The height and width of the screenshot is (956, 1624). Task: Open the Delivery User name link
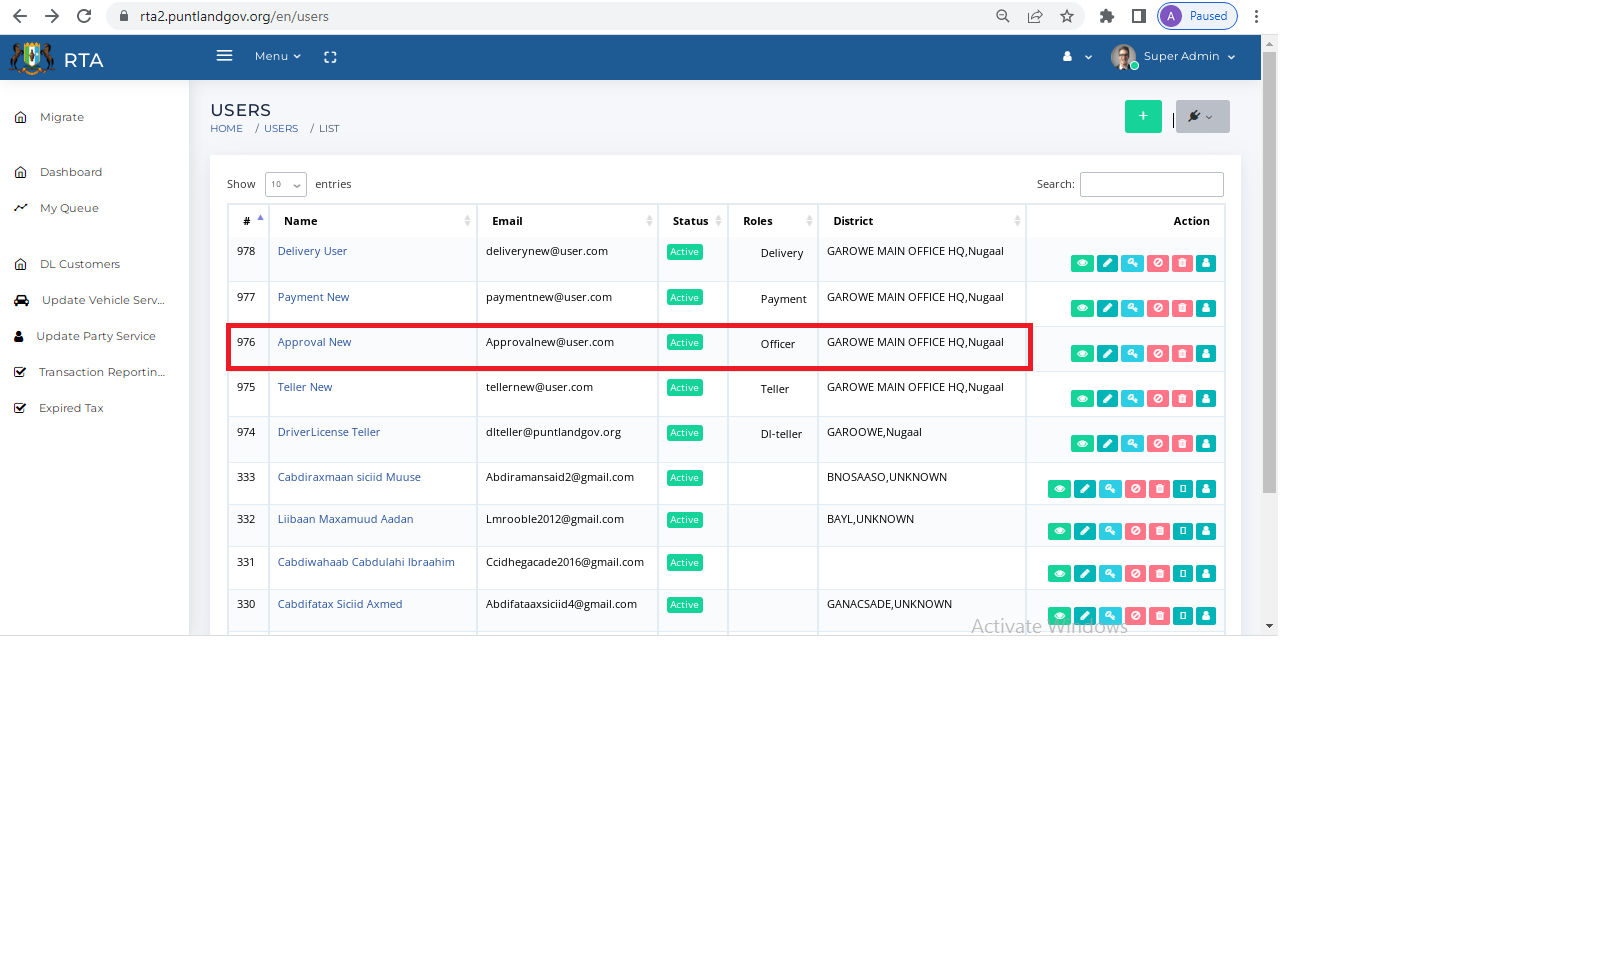click(x=312, y=251)
